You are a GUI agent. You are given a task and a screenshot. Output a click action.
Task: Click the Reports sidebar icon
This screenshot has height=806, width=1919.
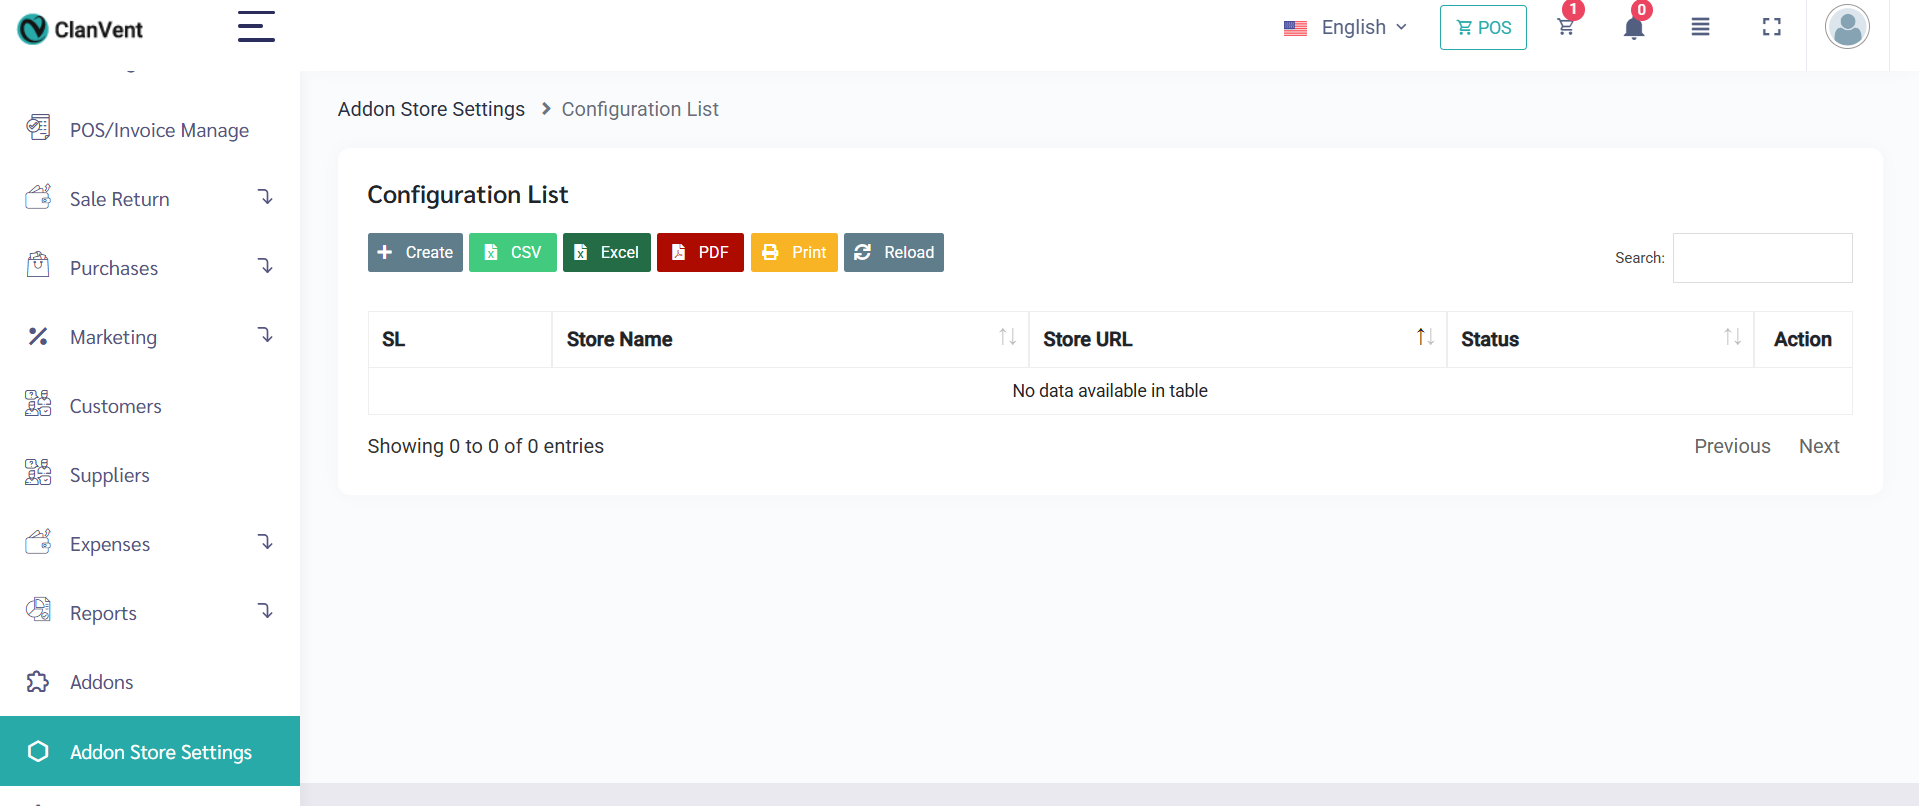pyautogui.click(x=38, y=611)
